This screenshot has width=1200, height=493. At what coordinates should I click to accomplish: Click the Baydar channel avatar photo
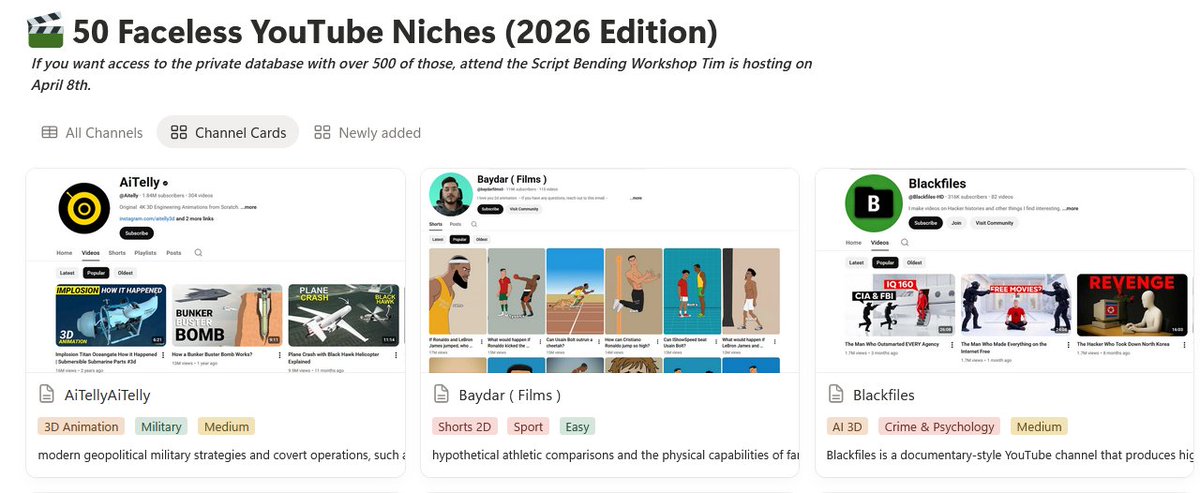452,196
